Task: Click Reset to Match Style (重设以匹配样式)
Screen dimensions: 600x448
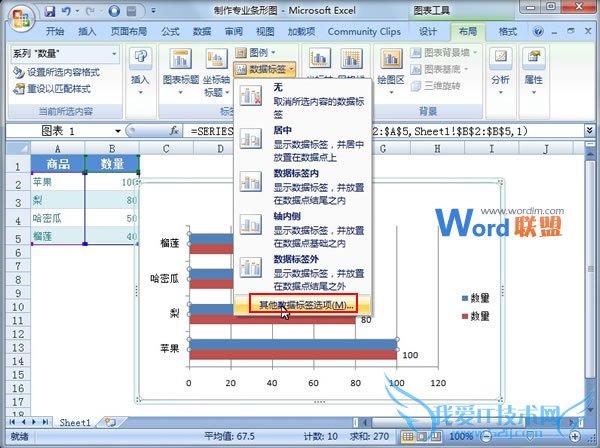Action: tap(52, 89)
